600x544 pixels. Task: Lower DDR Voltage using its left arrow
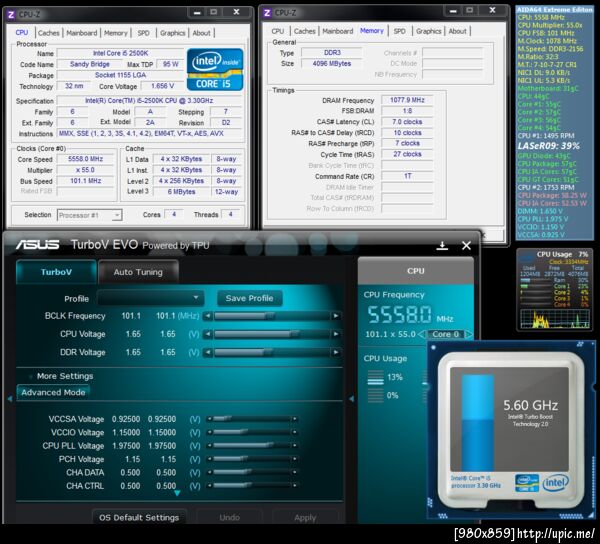click(x=207, y=352)
